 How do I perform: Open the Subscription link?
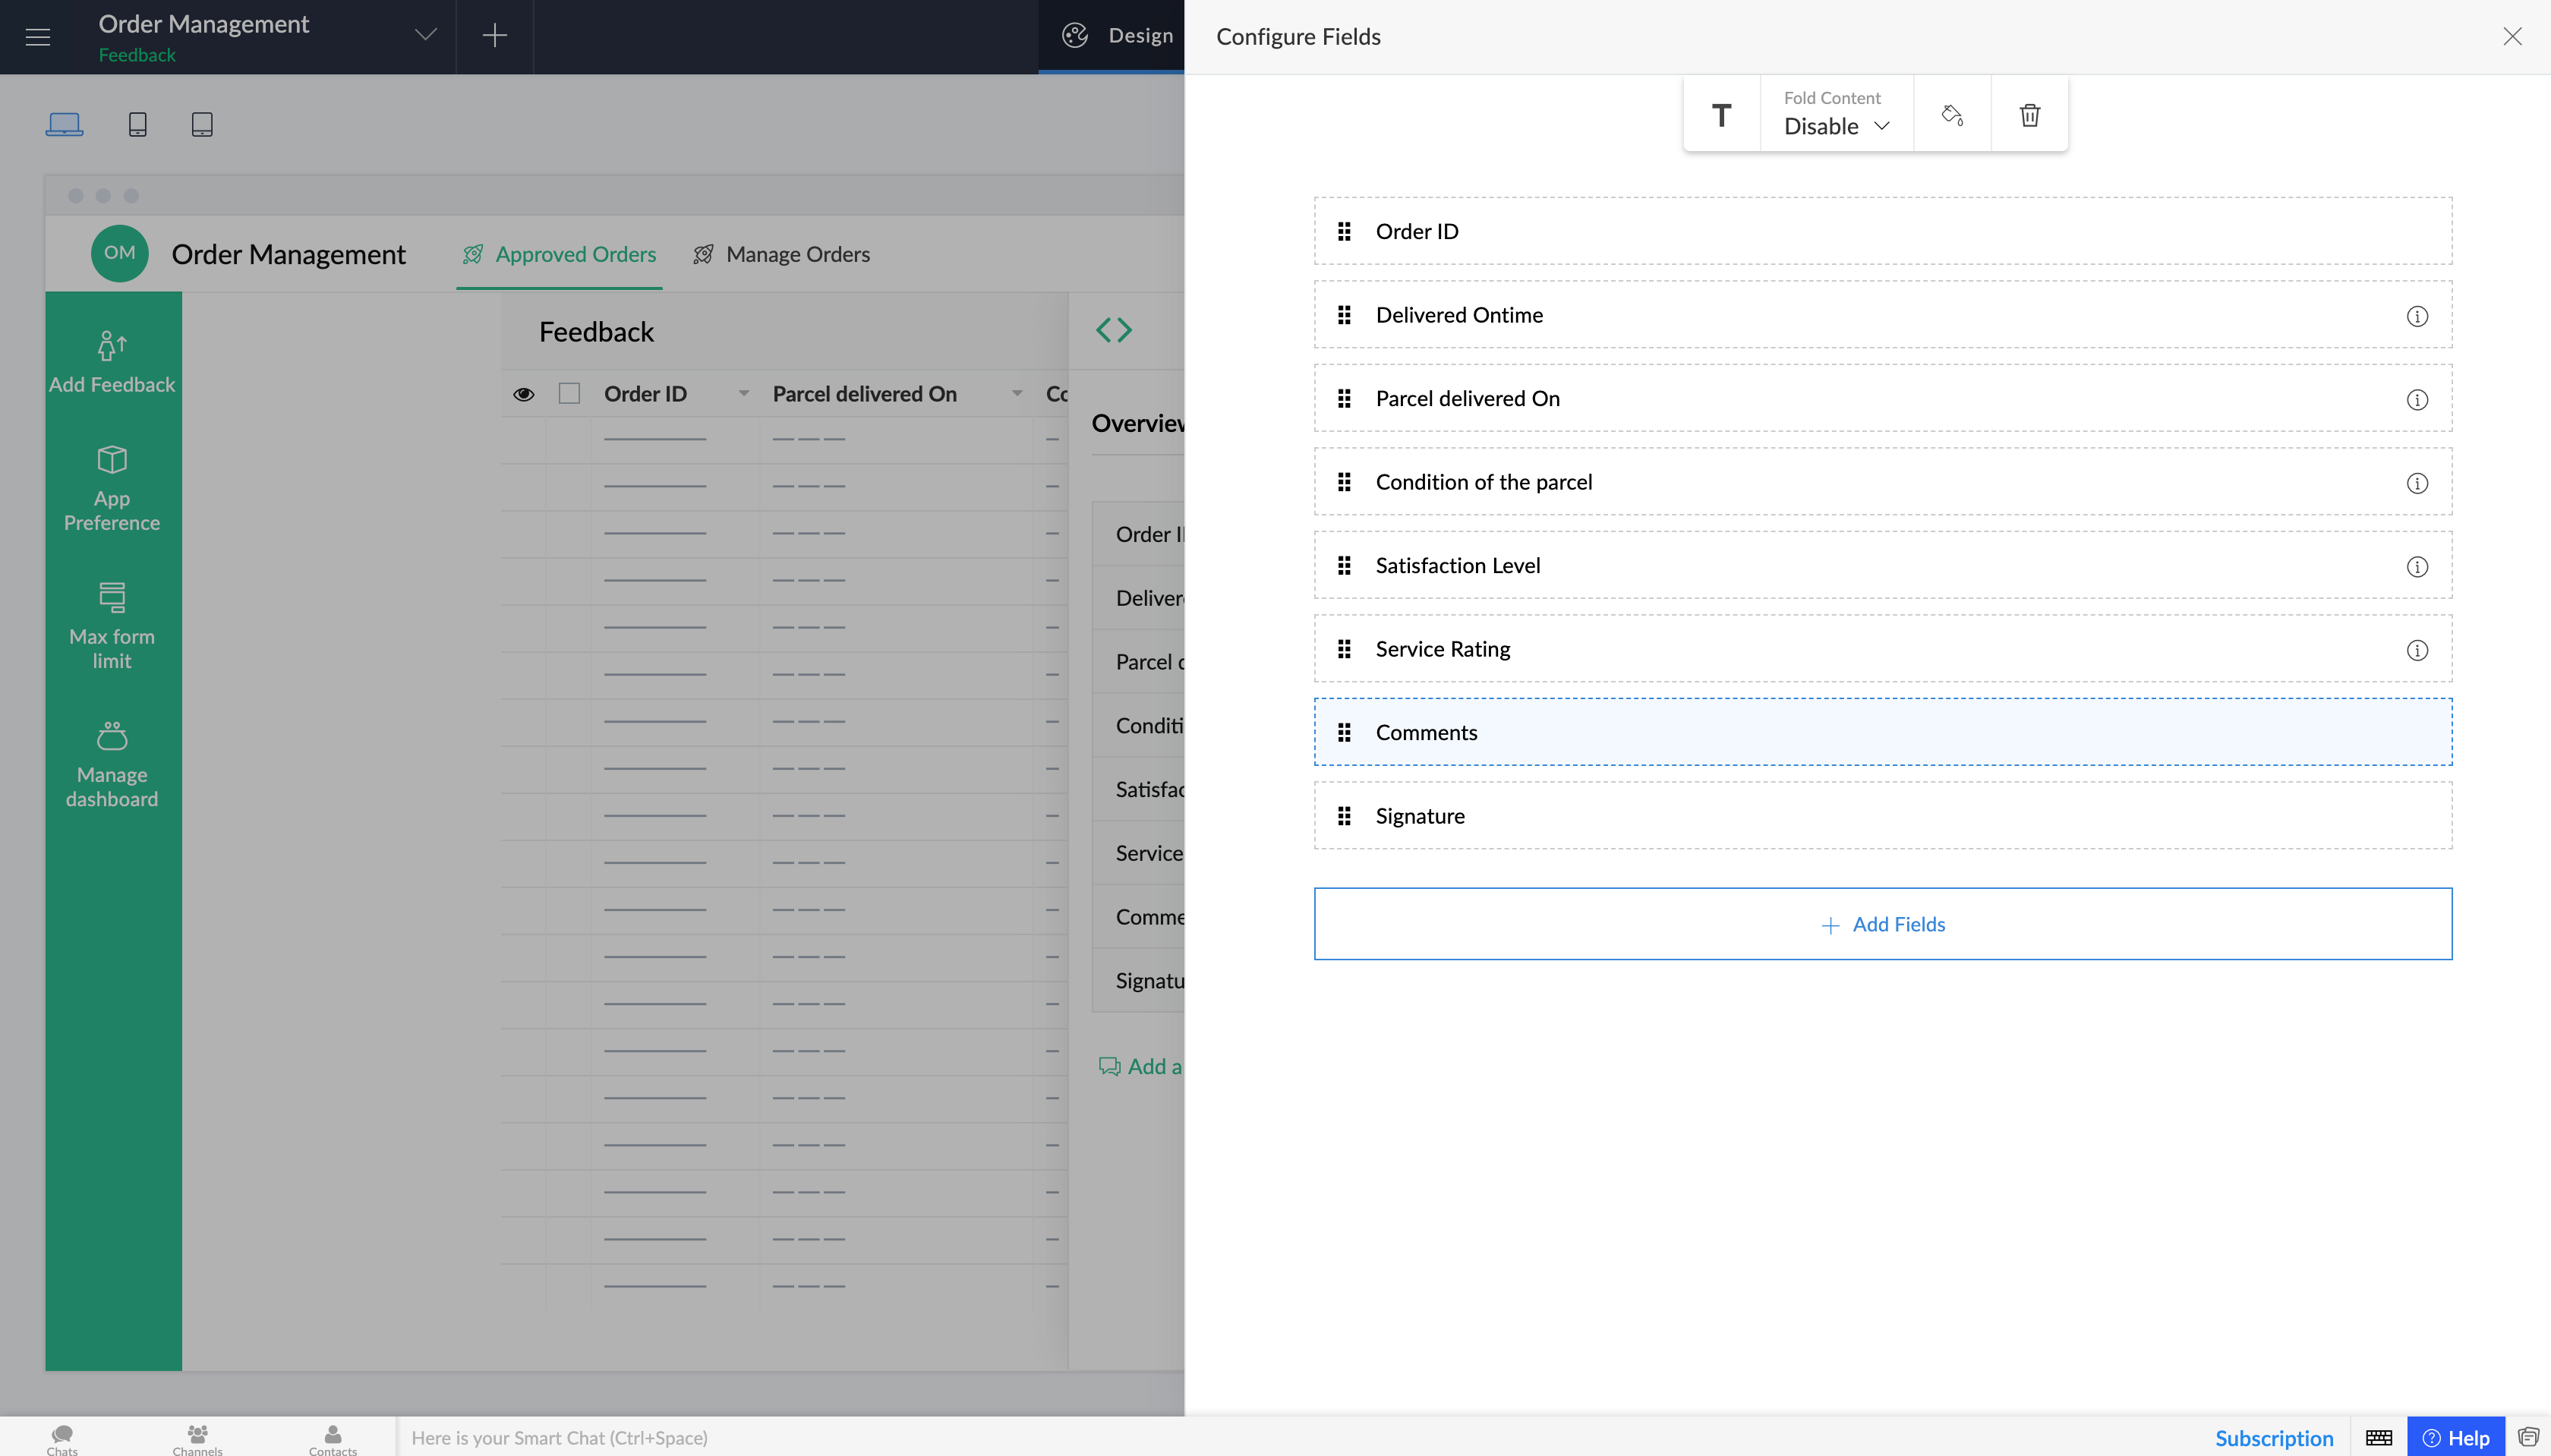(x=2273, y=1437)
